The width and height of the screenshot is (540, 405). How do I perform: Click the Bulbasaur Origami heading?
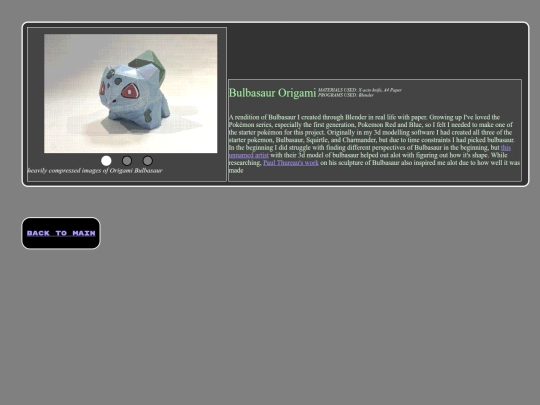(x=272, y=93)
